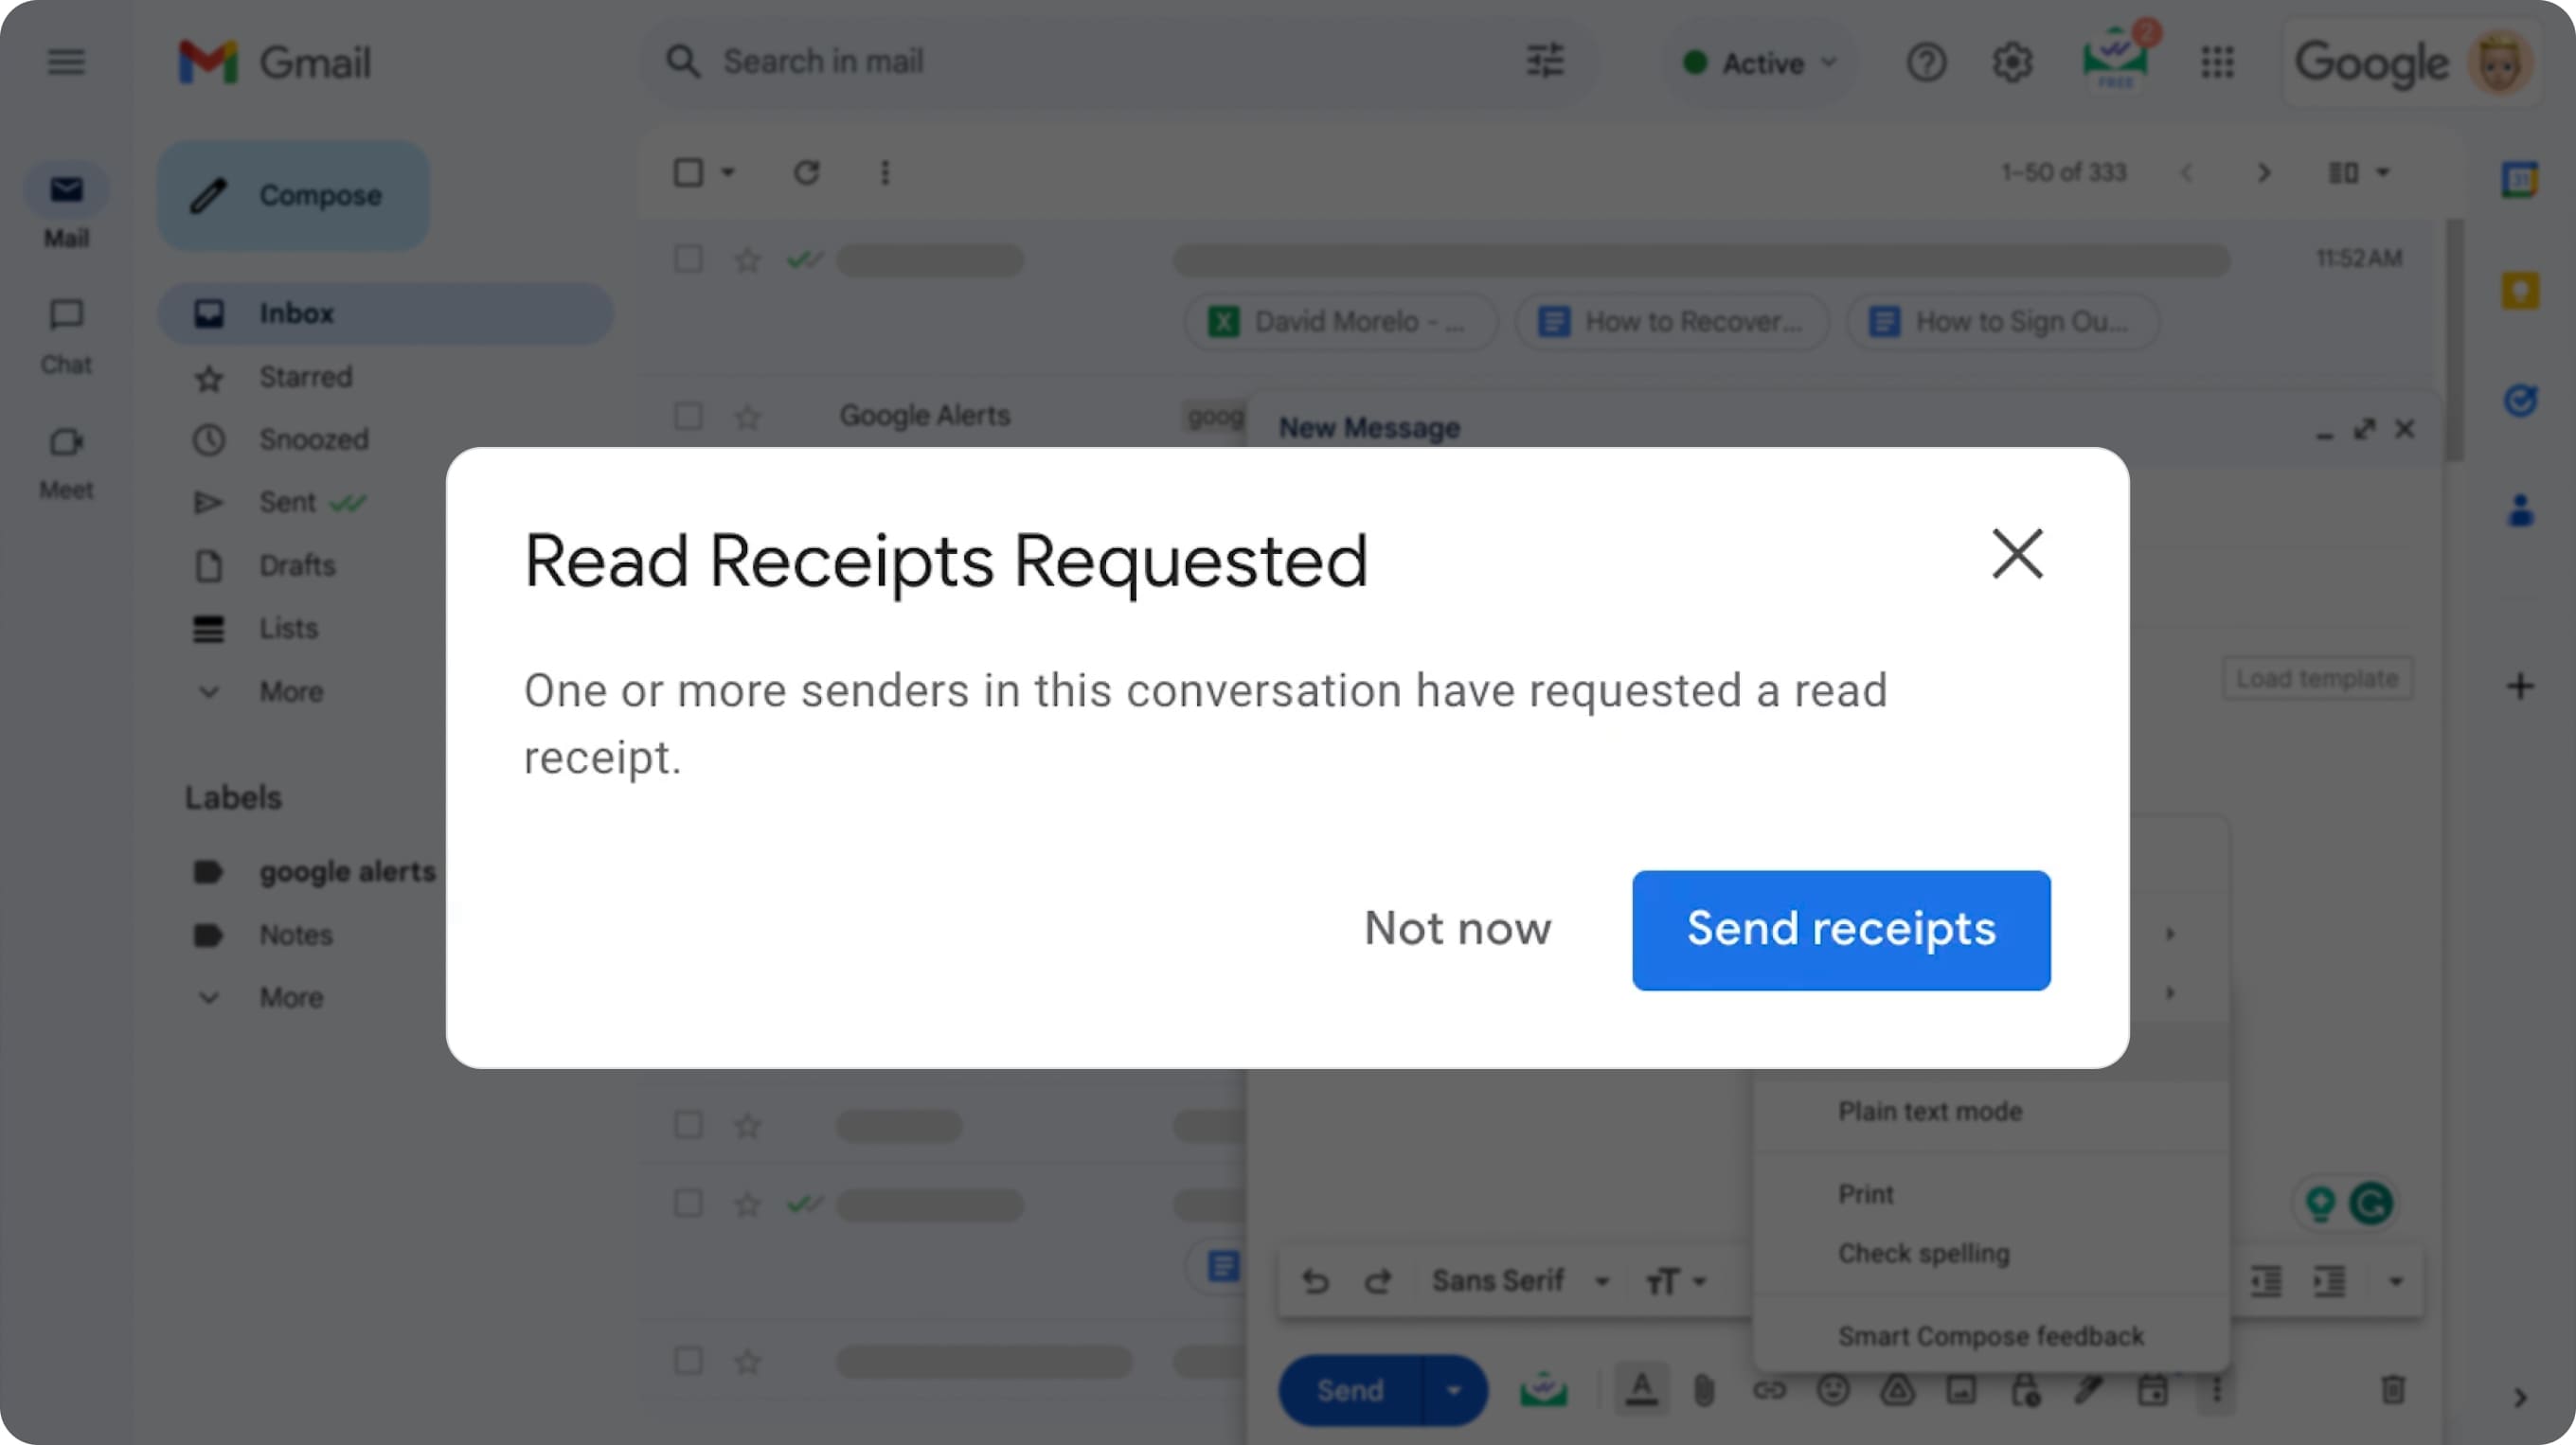This screenshot has height=1445, width=2576.
Task: Select the Text color icon in compose toolbar
Action: (1643, 1389)
